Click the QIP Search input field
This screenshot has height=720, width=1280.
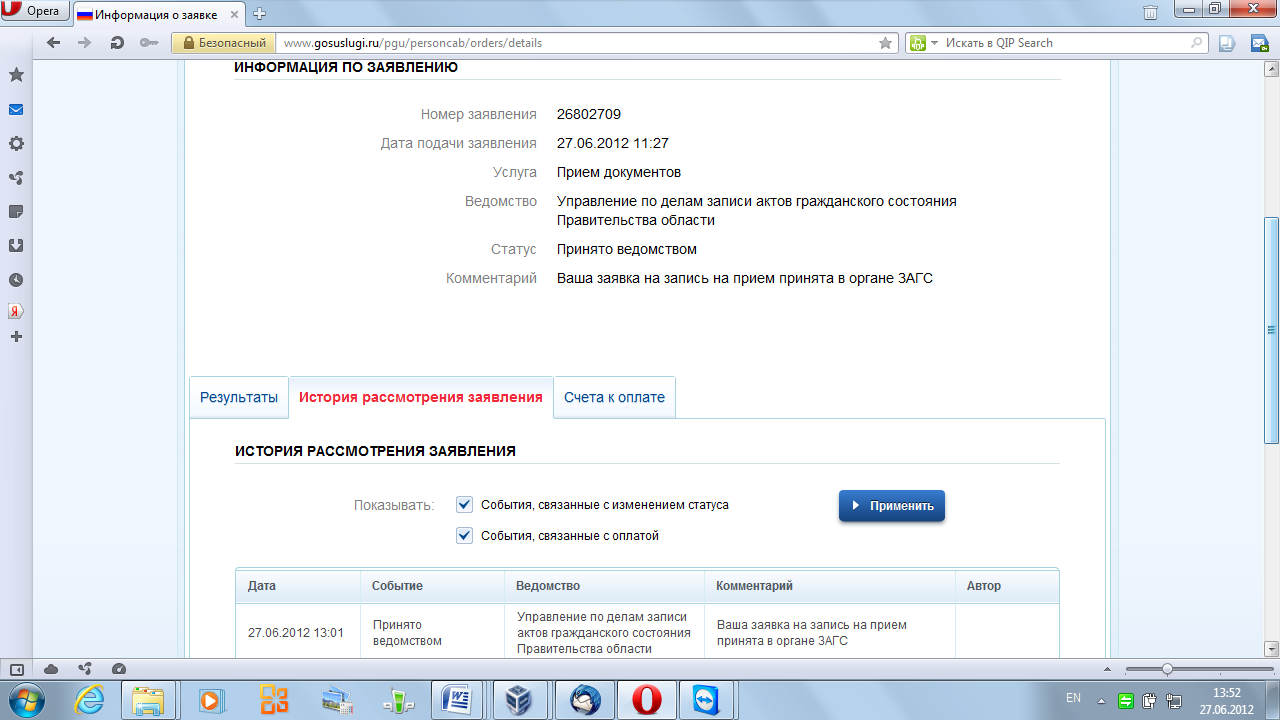[1065, 43]
